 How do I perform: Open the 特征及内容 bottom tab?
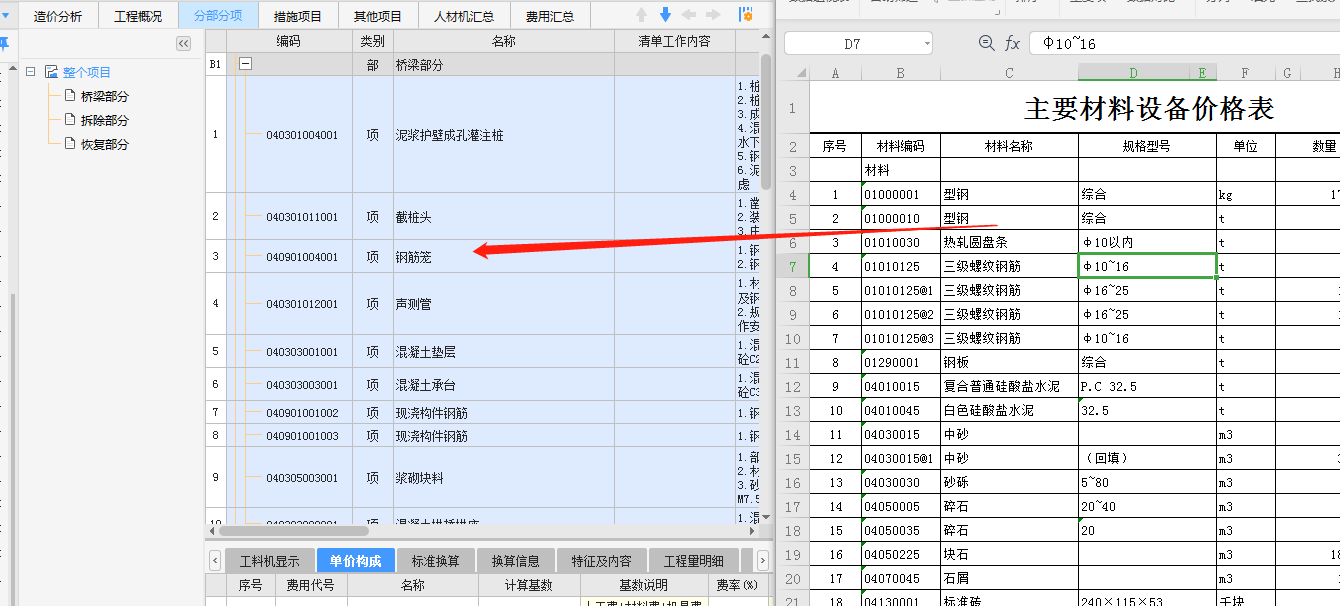click(602, 561)
